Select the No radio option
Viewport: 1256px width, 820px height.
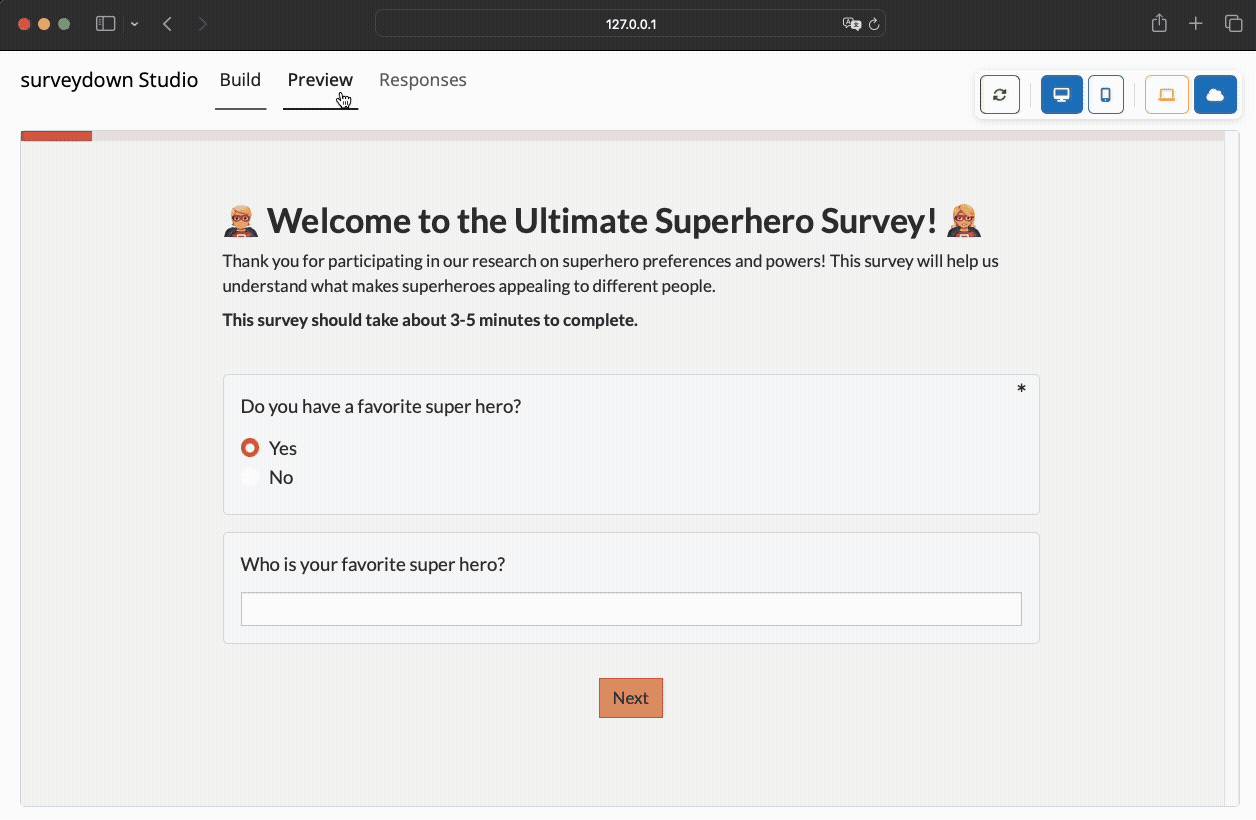pyautogui.click(x=250, y=477)
